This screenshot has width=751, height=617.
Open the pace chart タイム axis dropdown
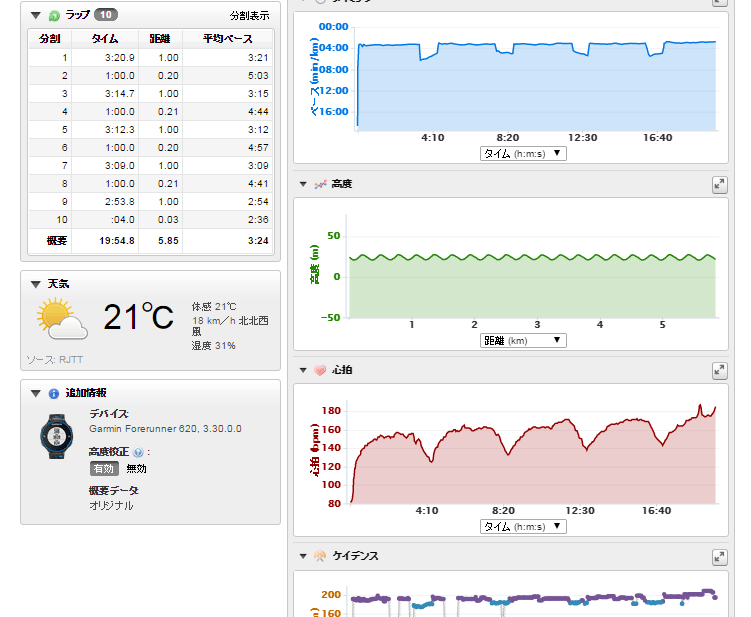523,154
